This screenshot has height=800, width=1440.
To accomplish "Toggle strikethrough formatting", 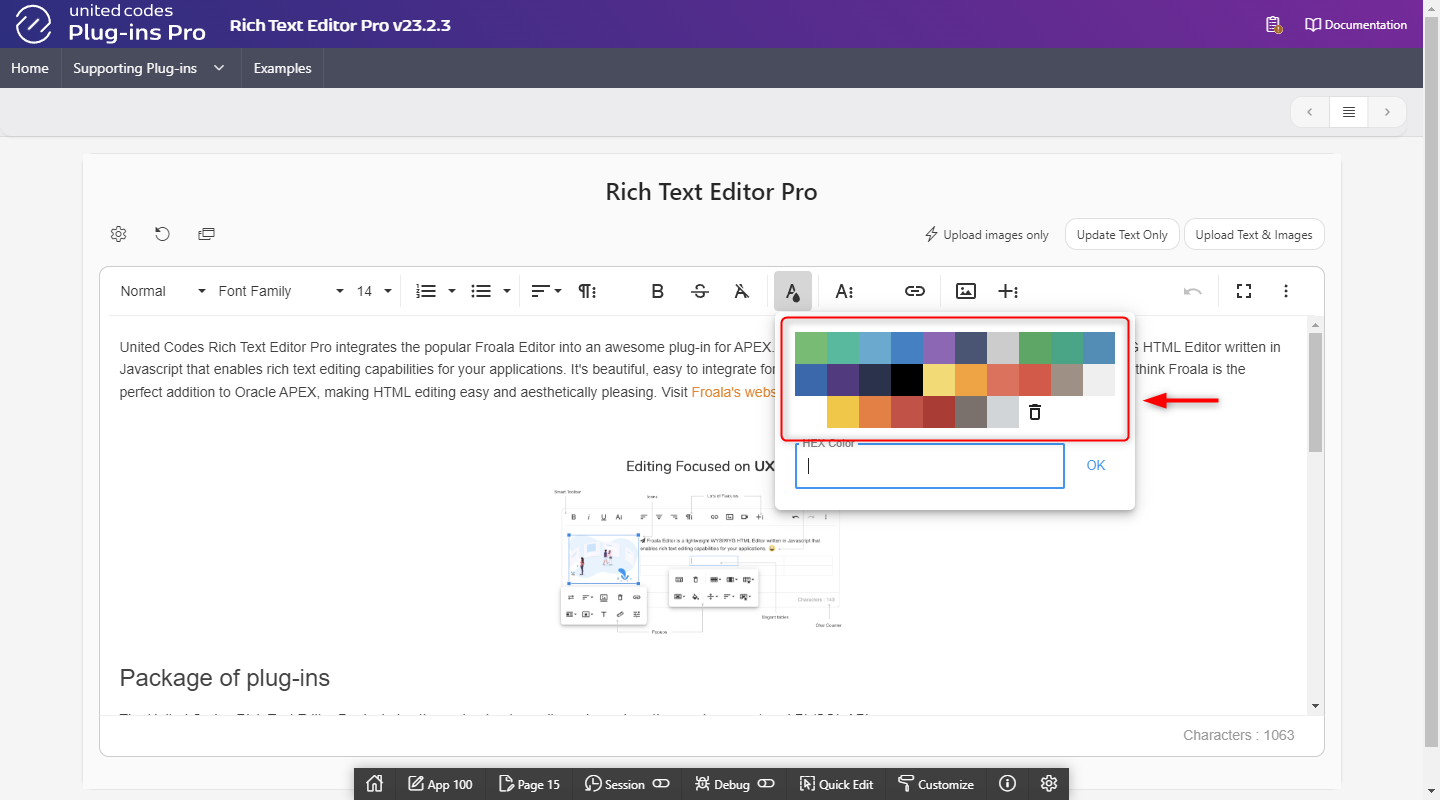I will pos(700,291).
